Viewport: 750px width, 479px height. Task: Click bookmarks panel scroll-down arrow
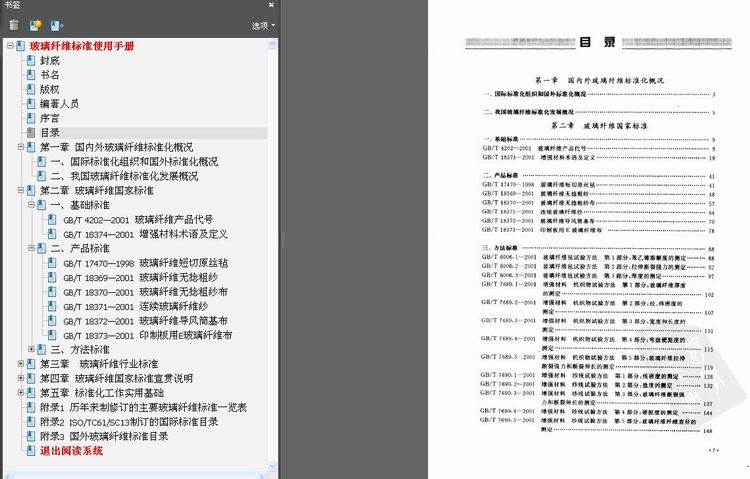tap(273, 466)
